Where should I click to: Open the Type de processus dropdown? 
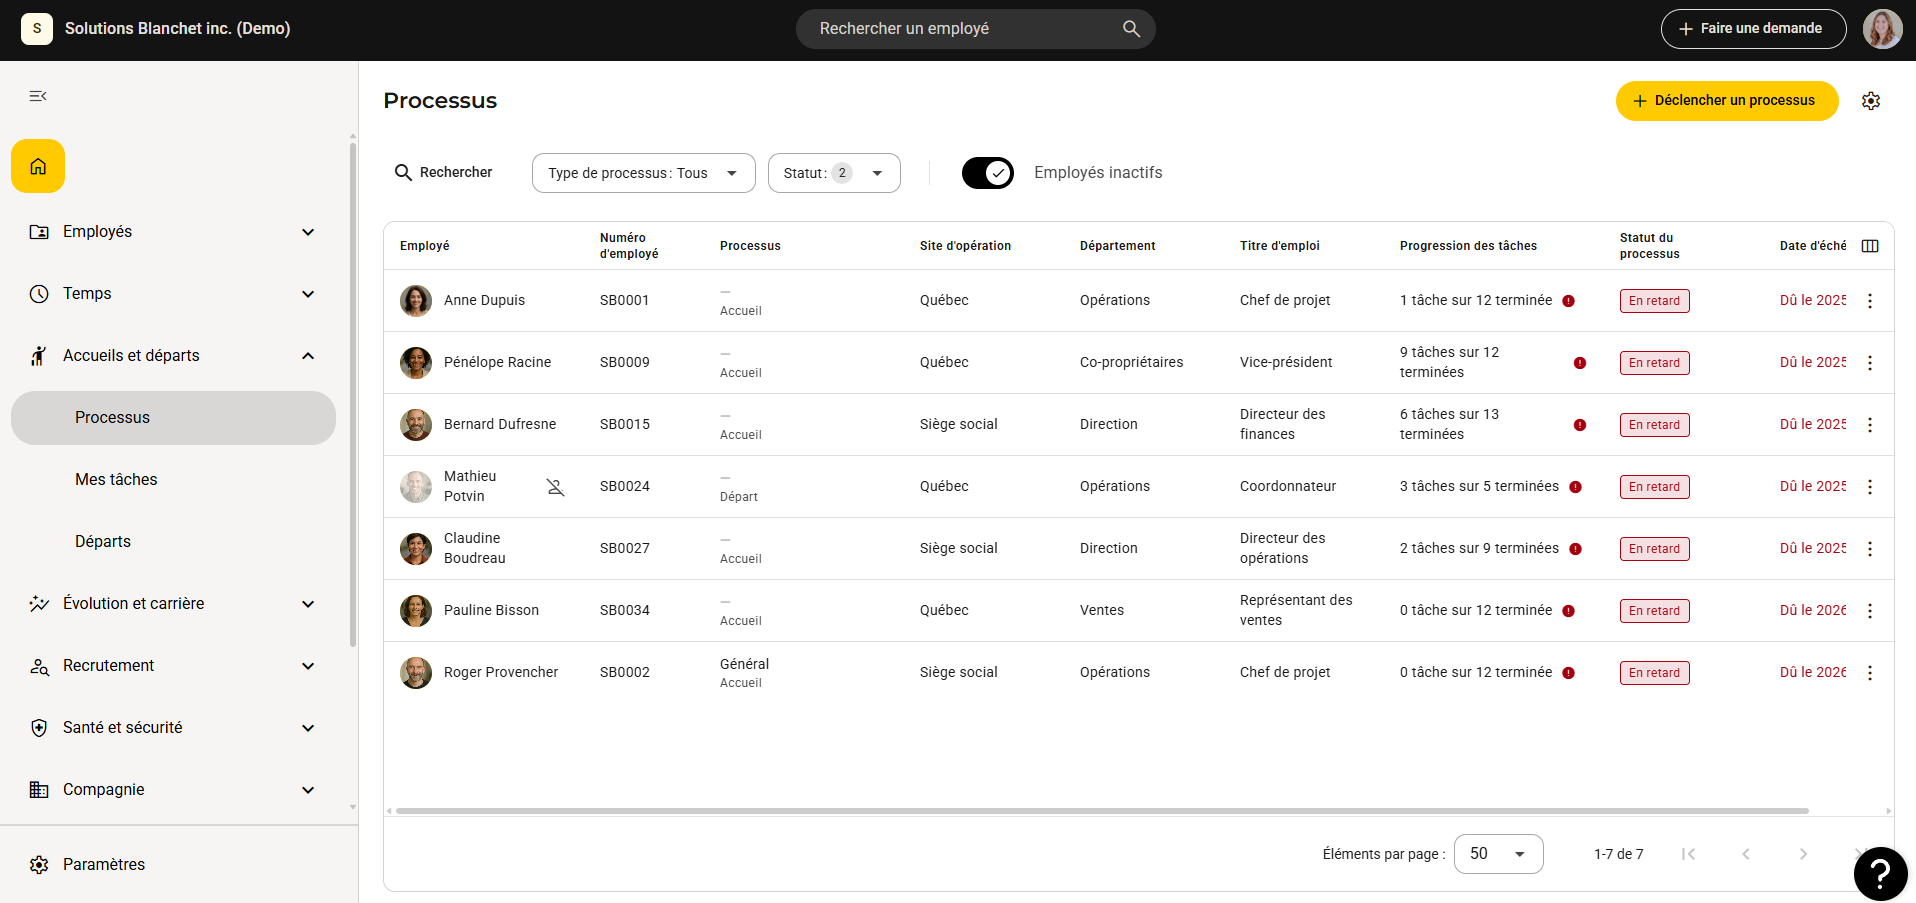(x=643, y=173)
